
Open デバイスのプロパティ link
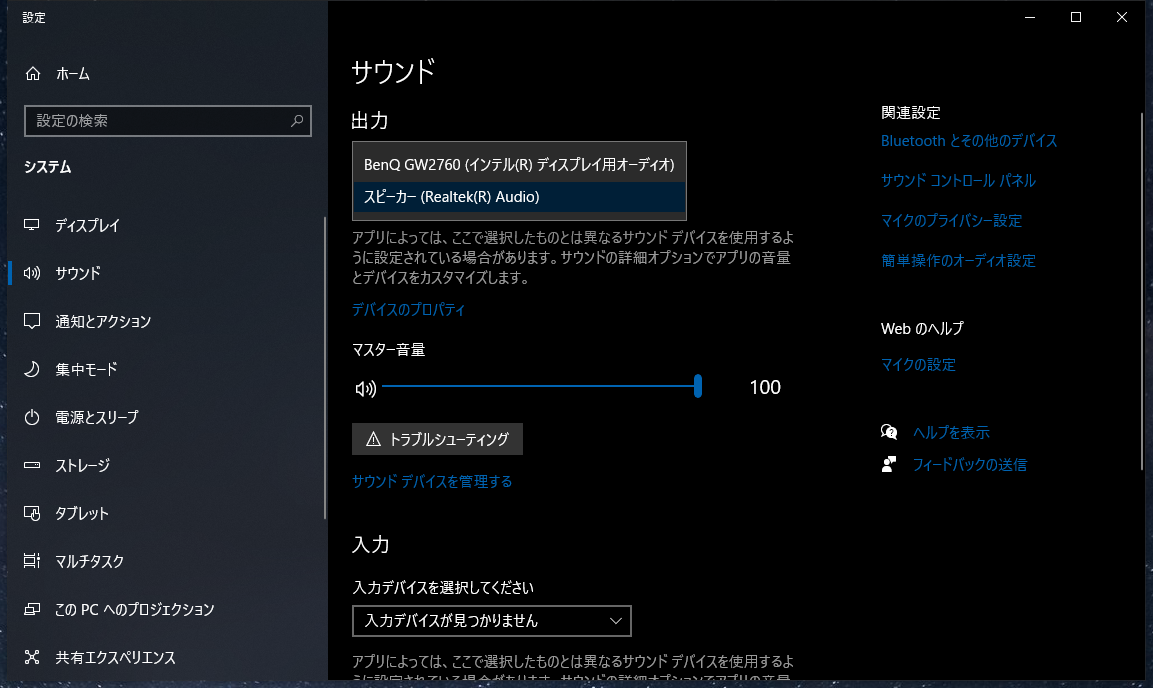408,310
